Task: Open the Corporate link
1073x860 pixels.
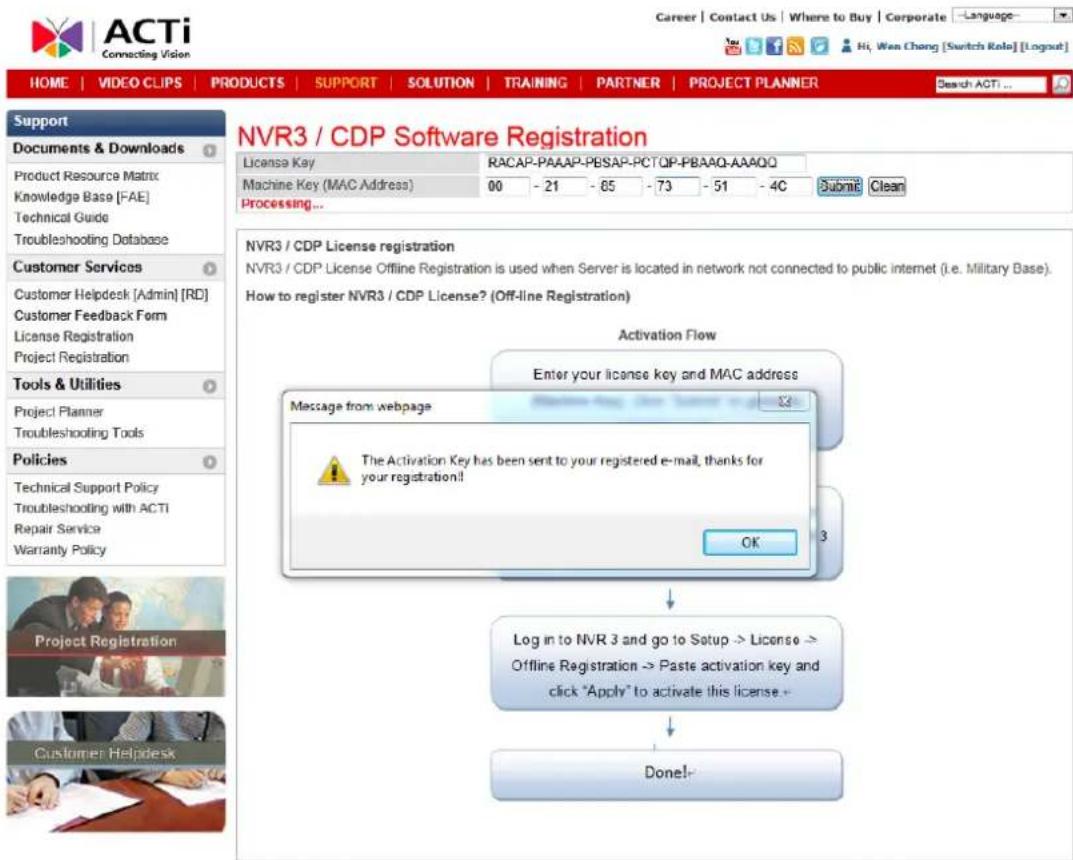Action: (916, 17)
